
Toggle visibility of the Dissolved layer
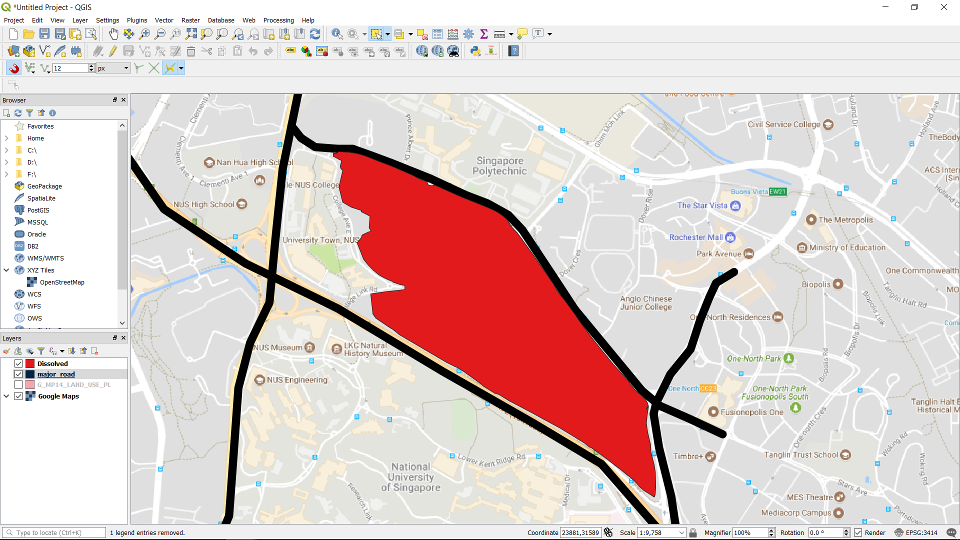tap(18, 363)
